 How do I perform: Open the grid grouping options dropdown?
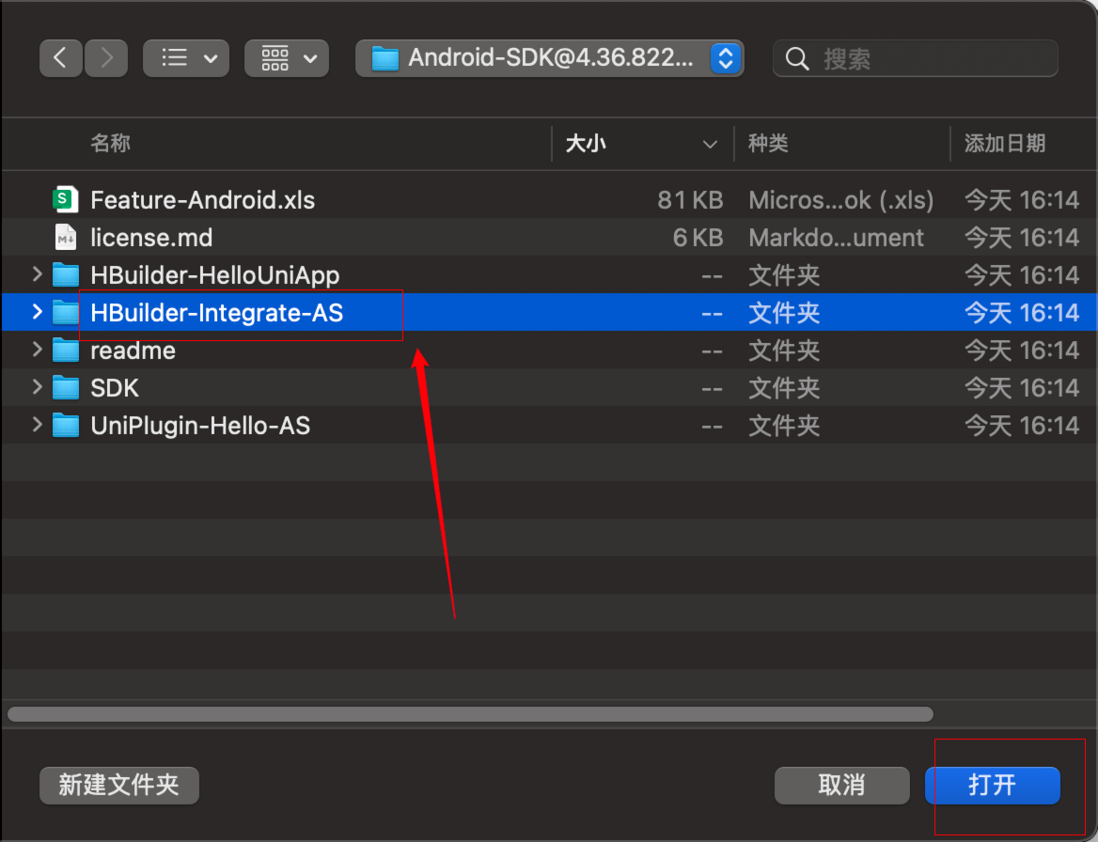[x=286, y=58]
